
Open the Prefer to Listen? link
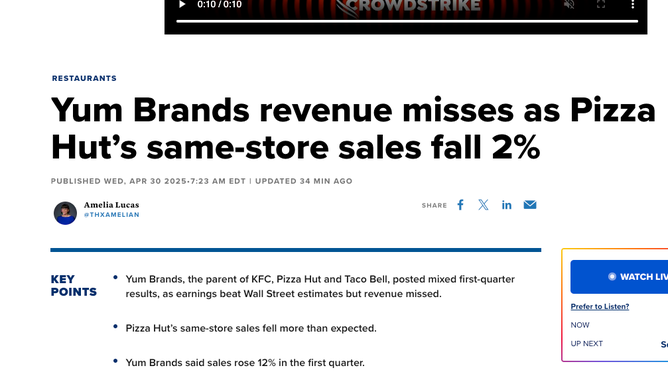point(600,307)
